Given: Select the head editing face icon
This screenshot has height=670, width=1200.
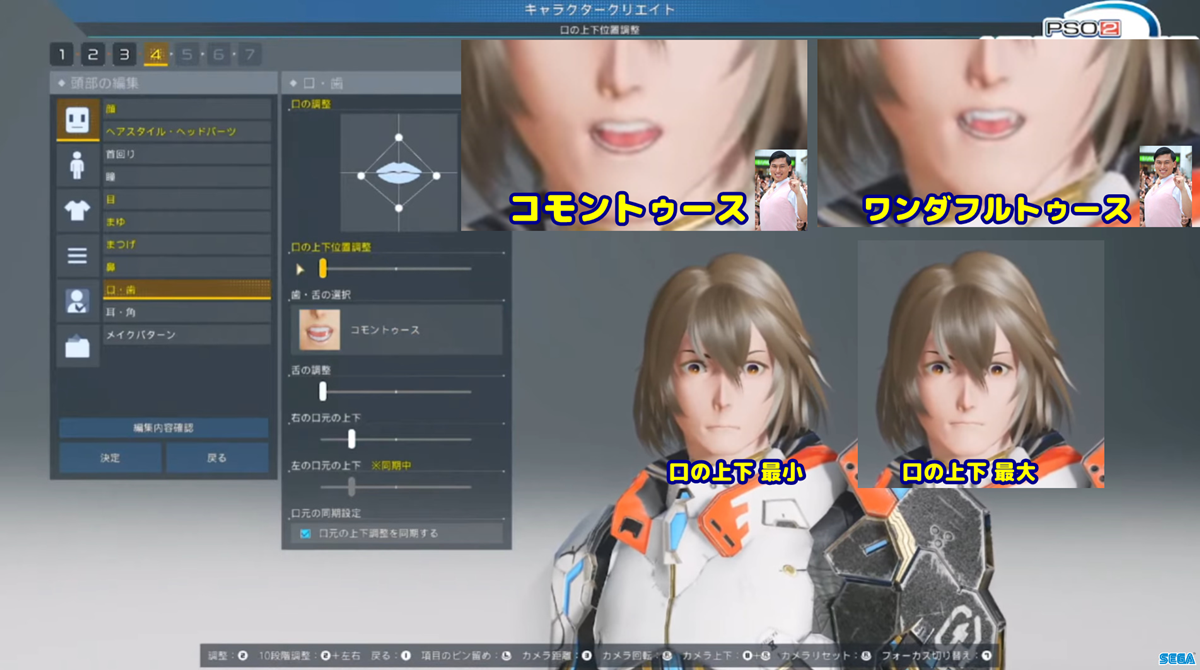Looking at the screenshot, I should 77,120.
